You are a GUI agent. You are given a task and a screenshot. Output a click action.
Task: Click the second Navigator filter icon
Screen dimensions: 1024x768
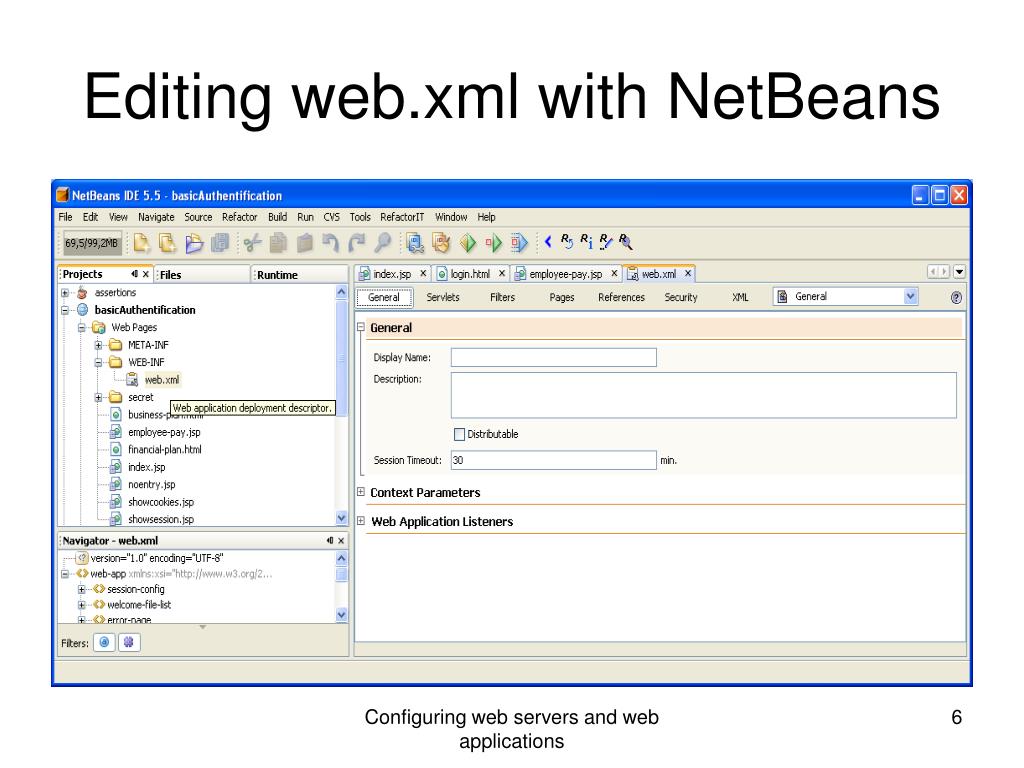click(129, 643)
